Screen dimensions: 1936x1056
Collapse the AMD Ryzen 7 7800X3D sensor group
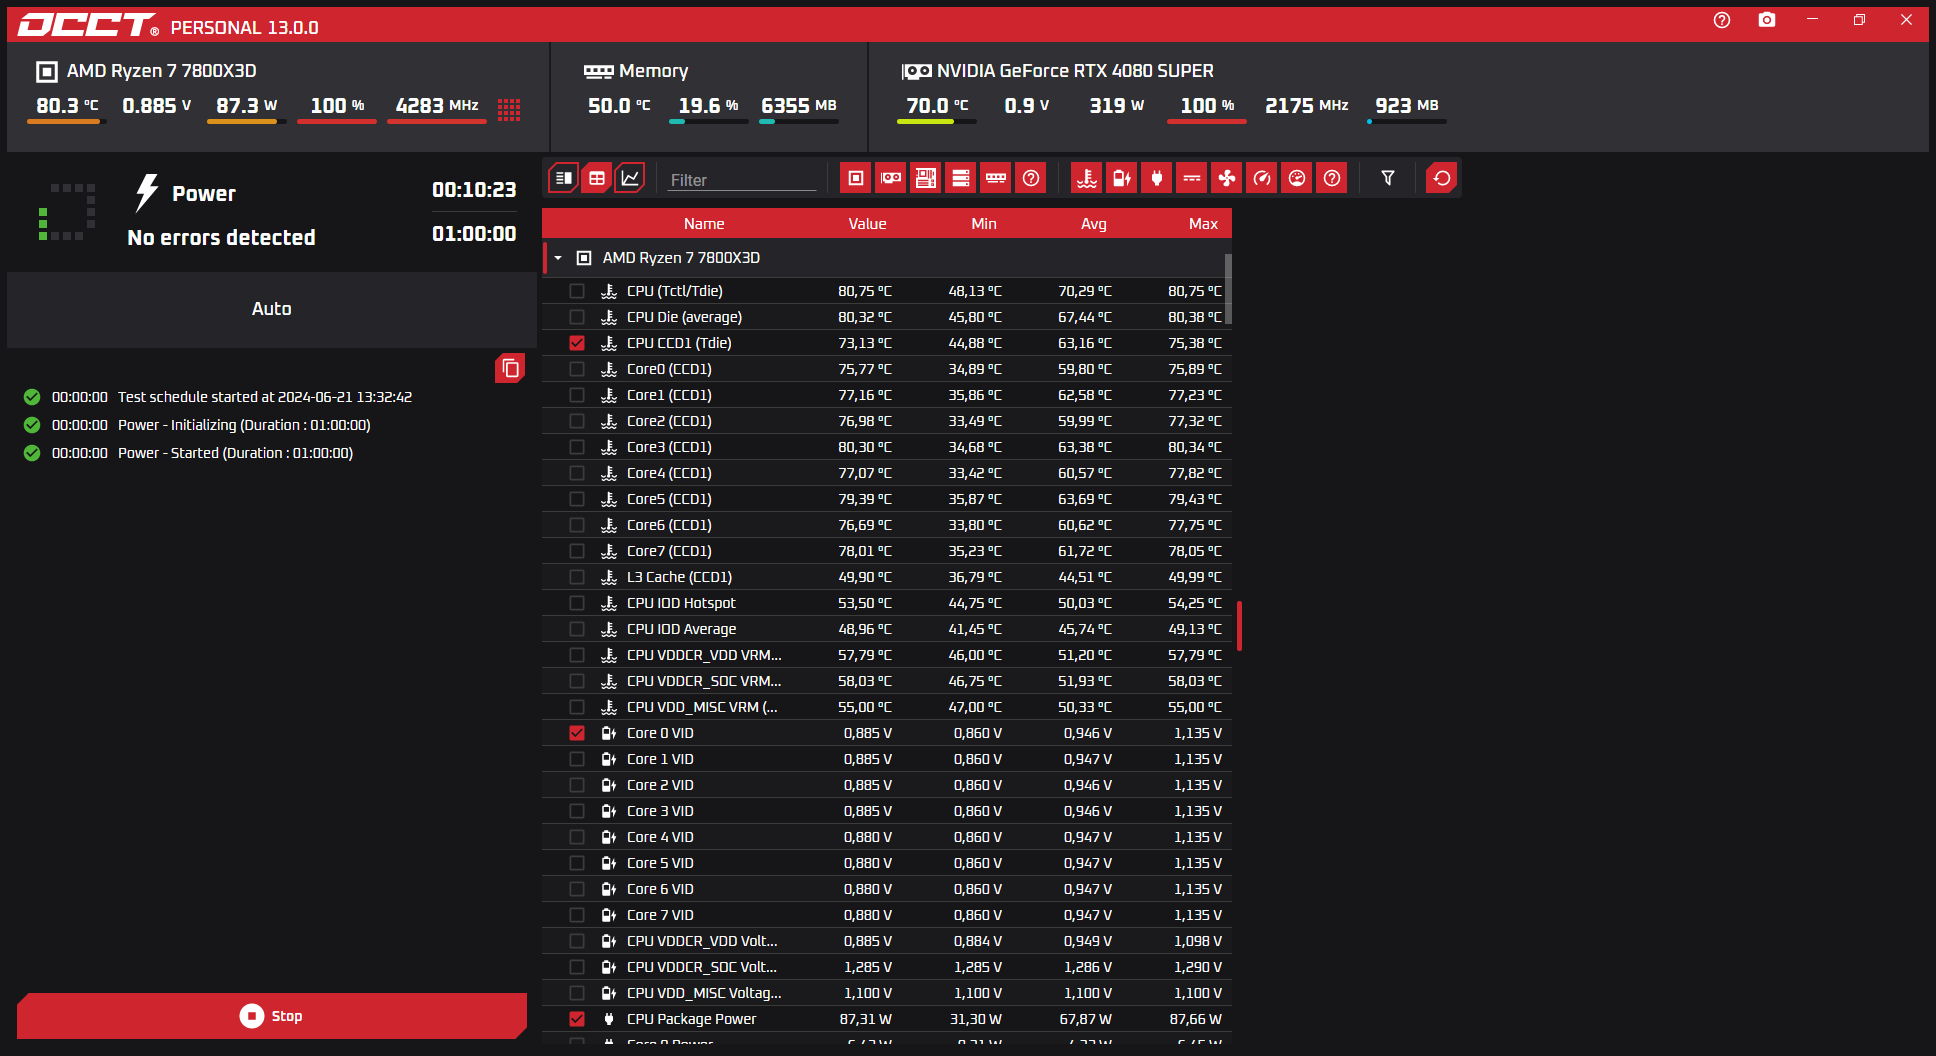558,258
